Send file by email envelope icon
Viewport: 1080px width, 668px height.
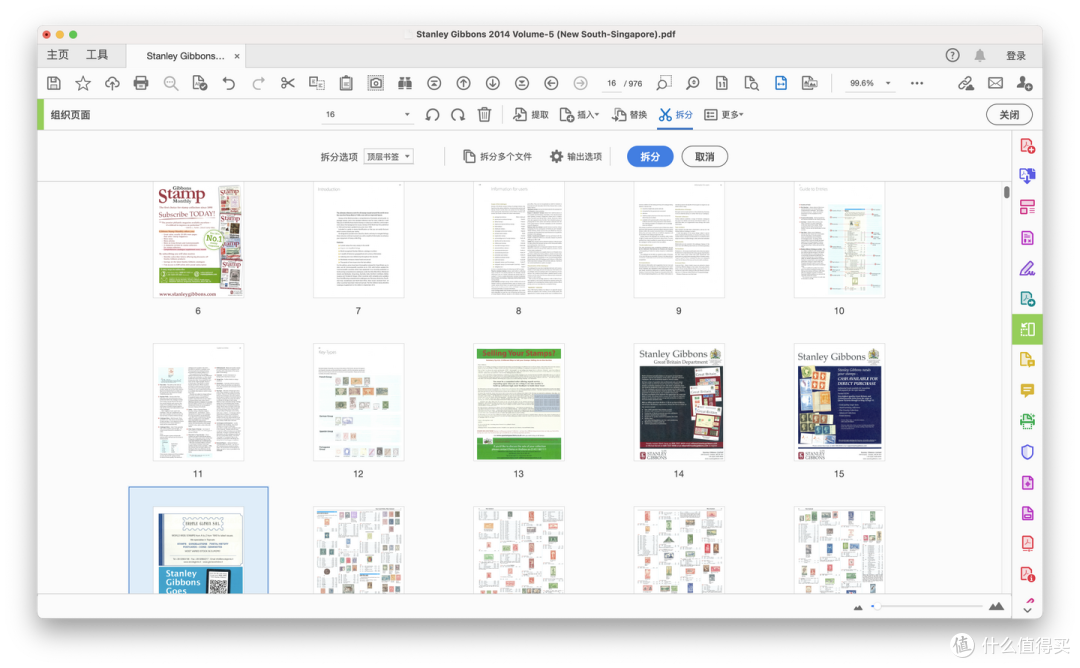pos(995,83)
